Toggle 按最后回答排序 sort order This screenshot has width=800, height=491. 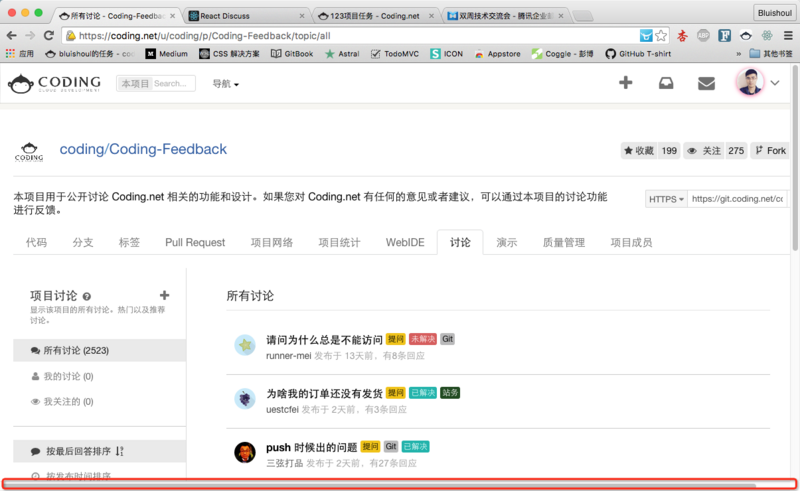point(99,451)
